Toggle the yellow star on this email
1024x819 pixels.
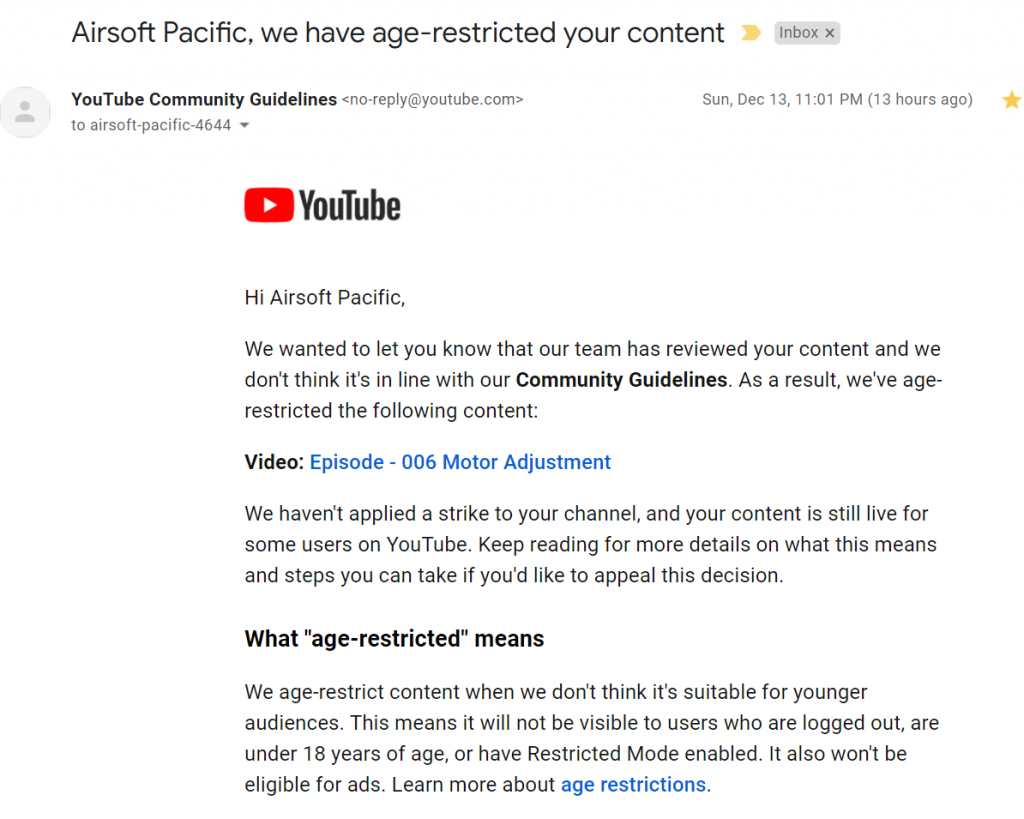click(1012, 100)
